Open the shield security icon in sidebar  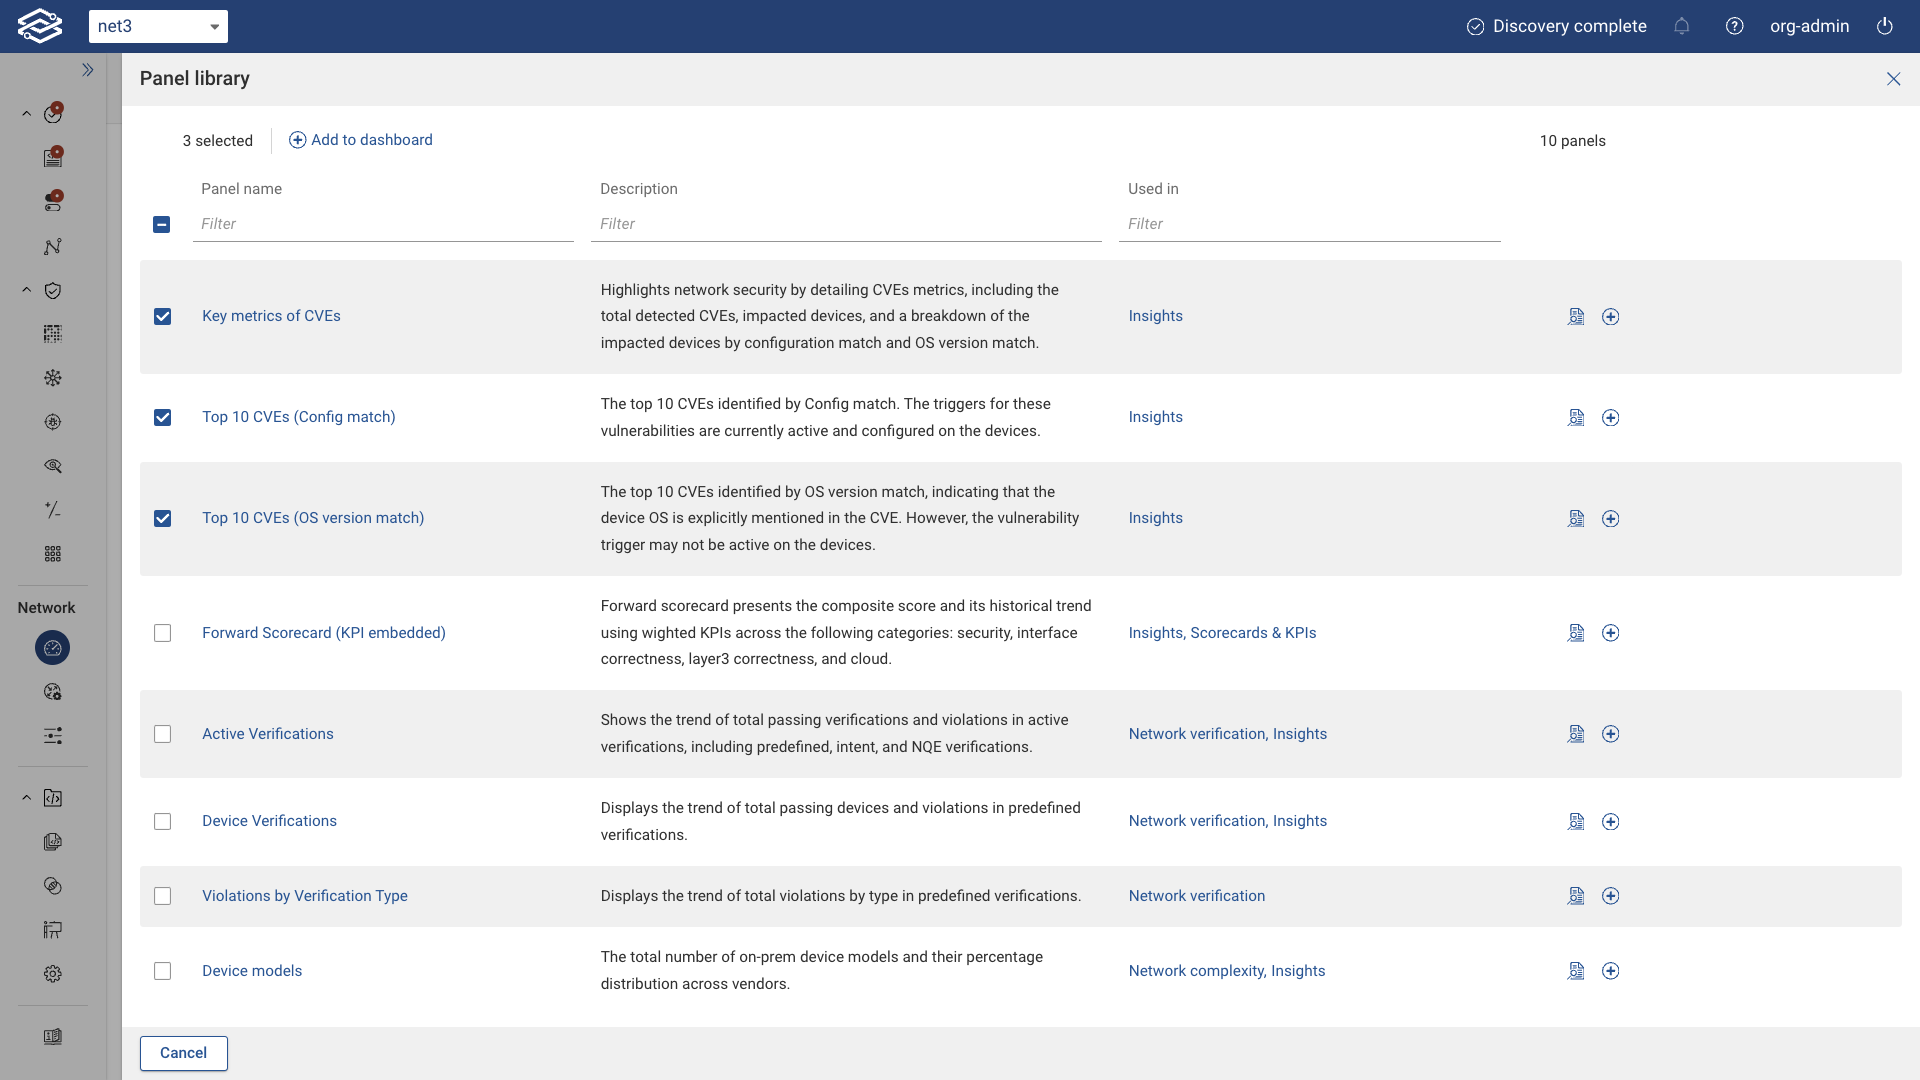tap(53, 291)
